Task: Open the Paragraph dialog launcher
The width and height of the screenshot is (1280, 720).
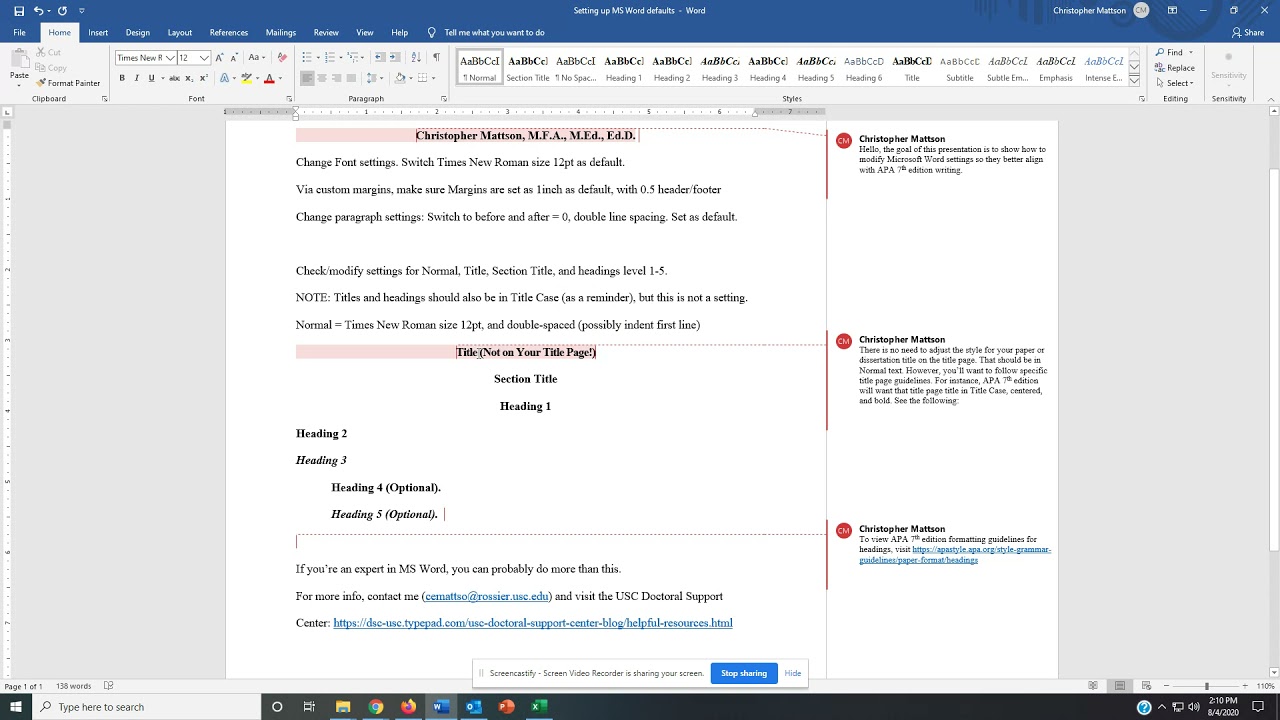Action: (444, 99)
